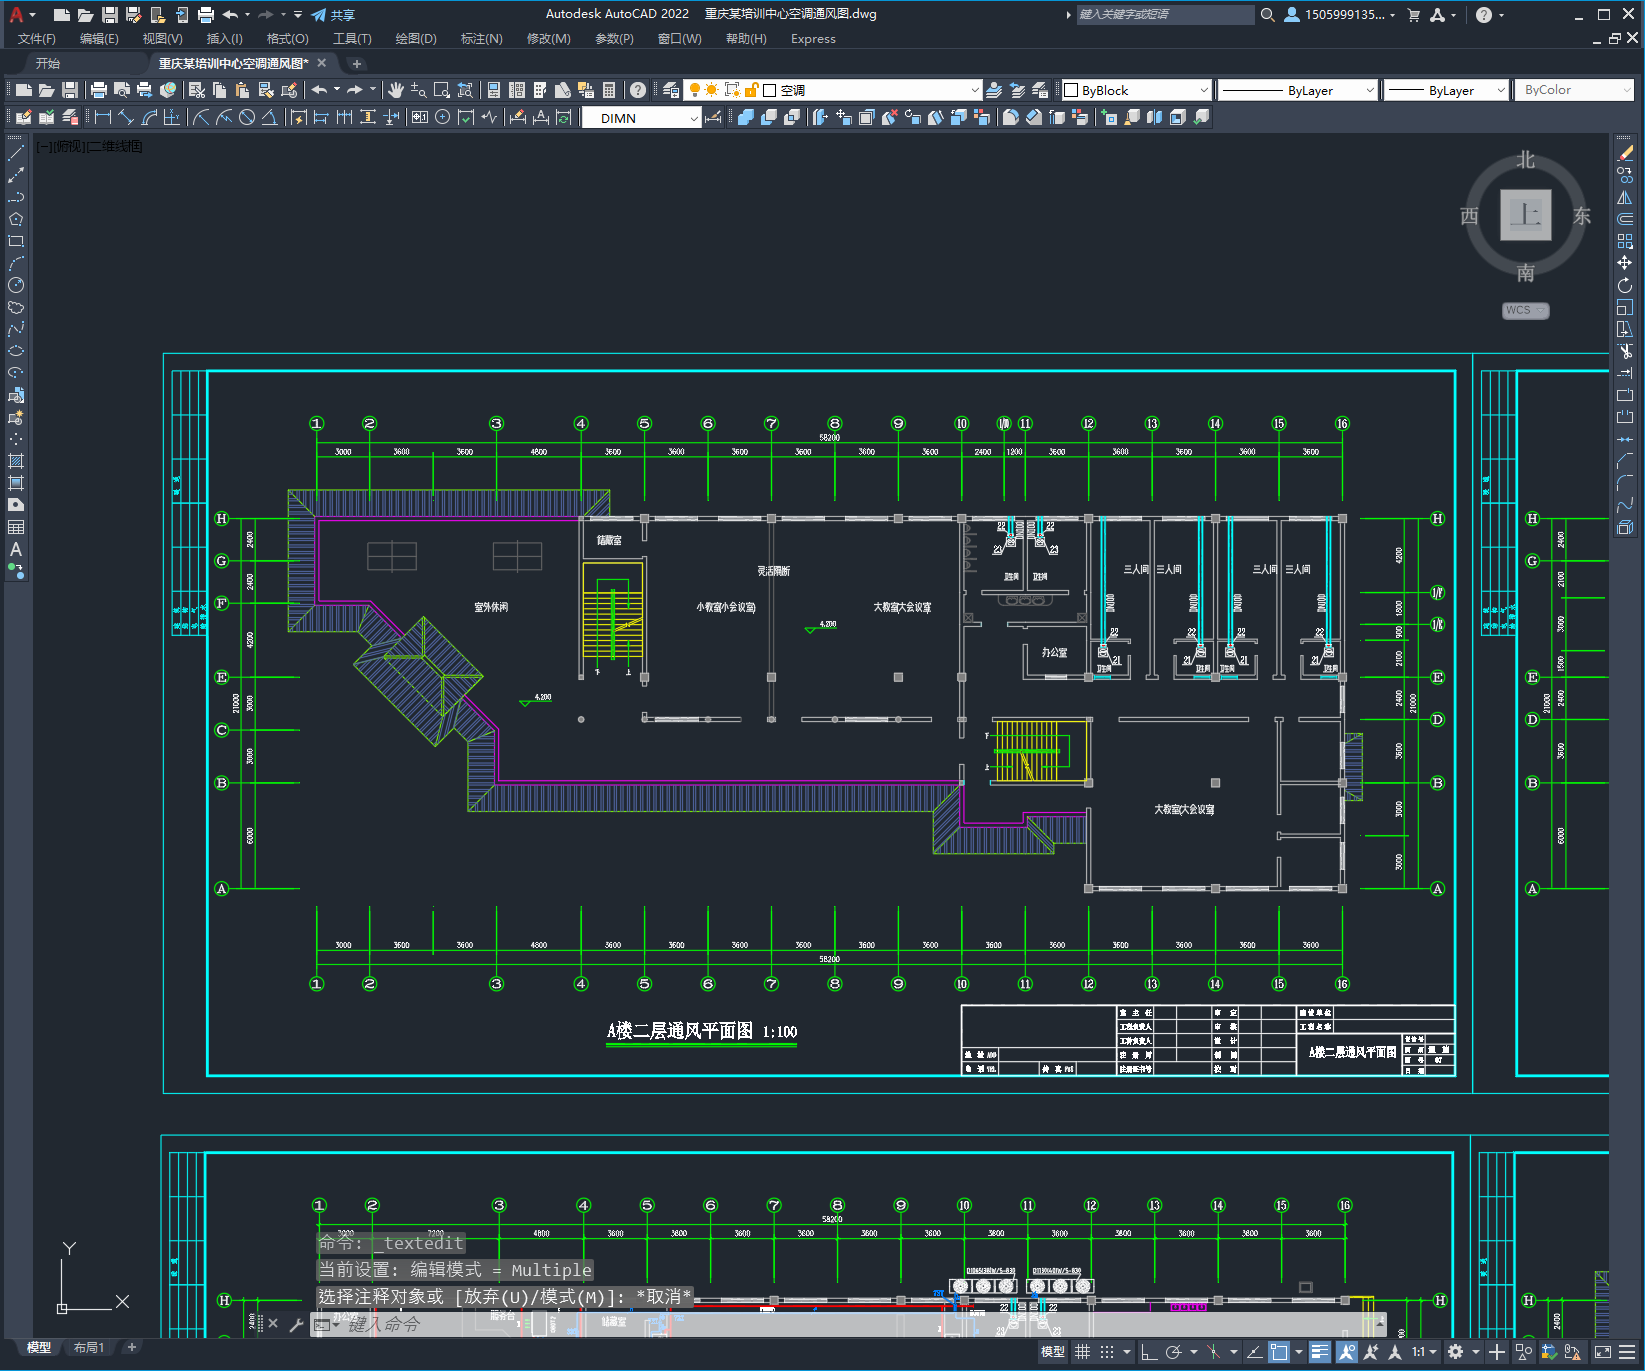Click the Plot printer icon
1645x1371 pixels.
99,90
